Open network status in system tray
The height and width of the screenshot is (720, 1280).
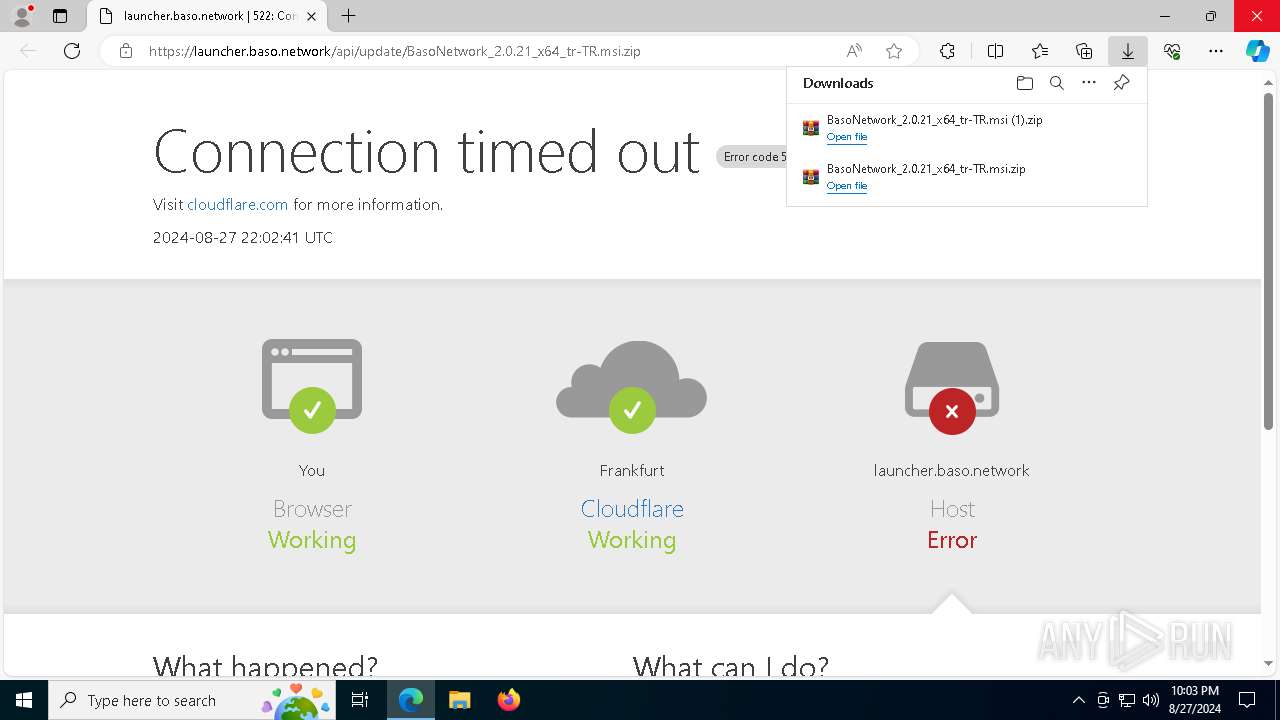click(1127, 700)
